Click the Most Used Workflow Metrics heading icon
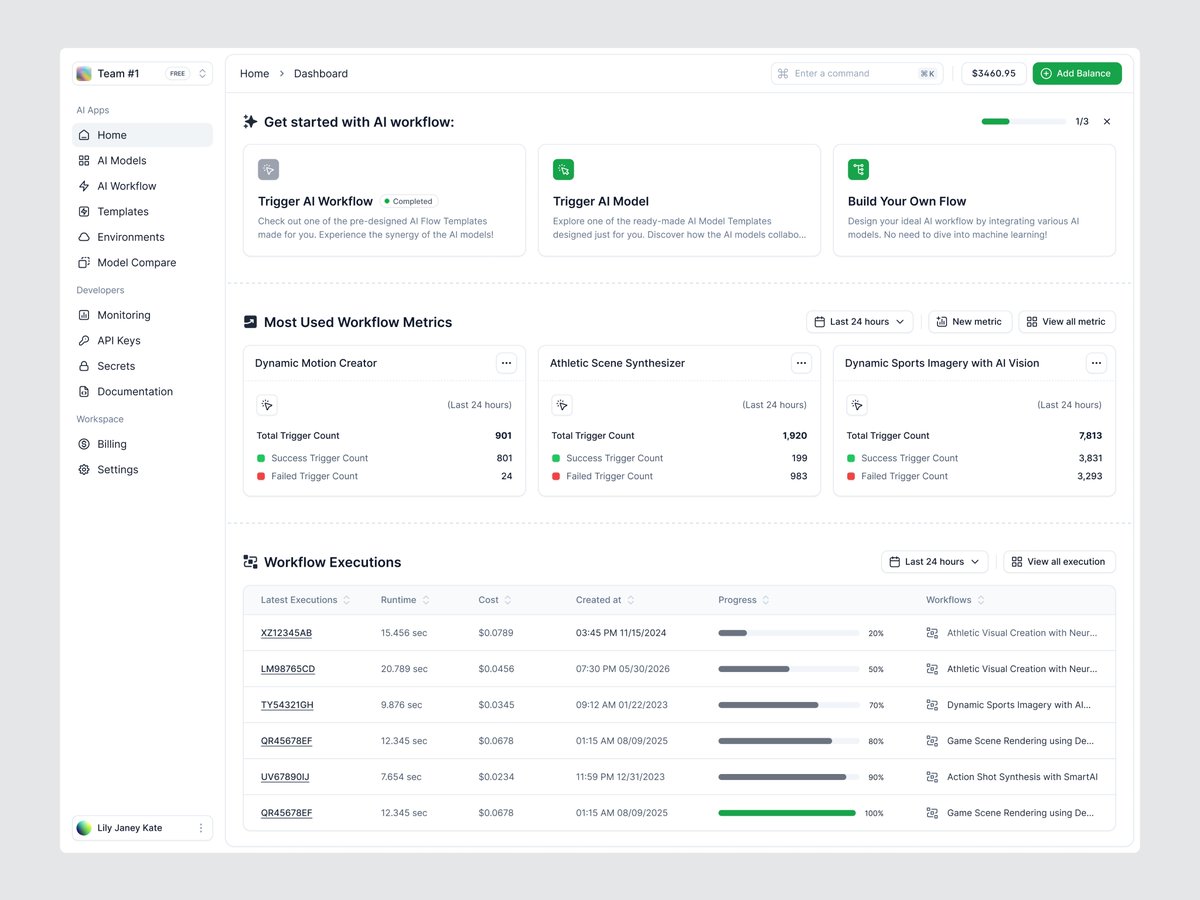 click(250, 322)
